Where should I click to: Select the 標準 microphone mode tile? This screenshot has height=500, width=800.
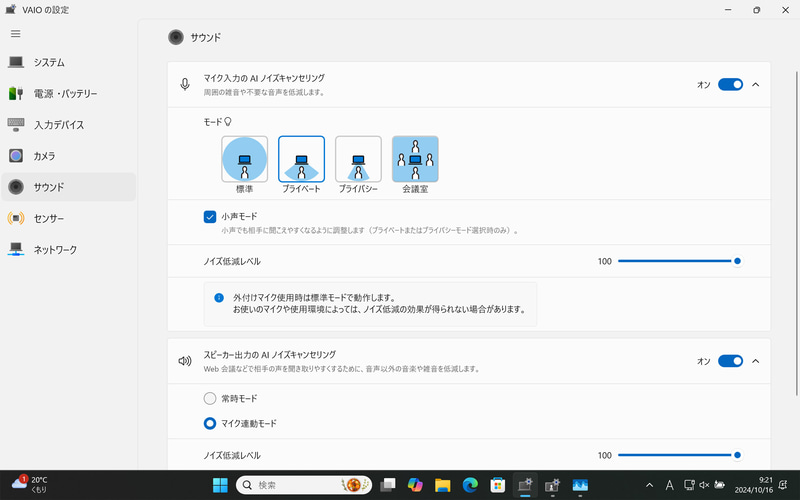tap(244, 159)
